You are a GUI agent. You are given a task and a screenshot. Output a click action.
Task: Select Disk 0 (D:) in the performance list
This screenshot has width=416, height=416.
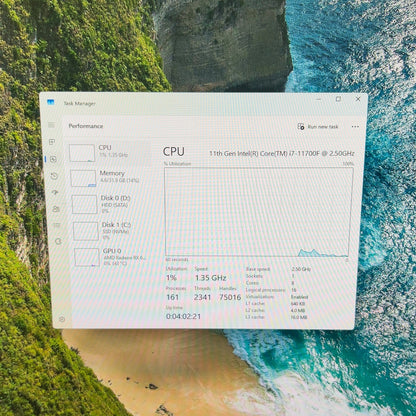[x=111, y=204]
